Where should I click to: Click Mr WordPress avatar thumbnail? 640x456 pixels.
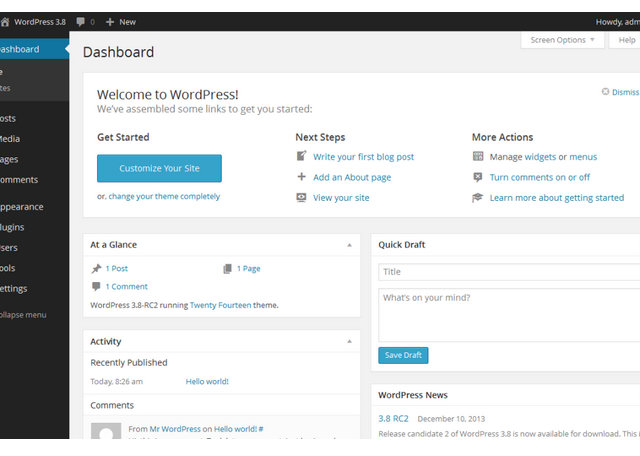(x=106, y=431)
